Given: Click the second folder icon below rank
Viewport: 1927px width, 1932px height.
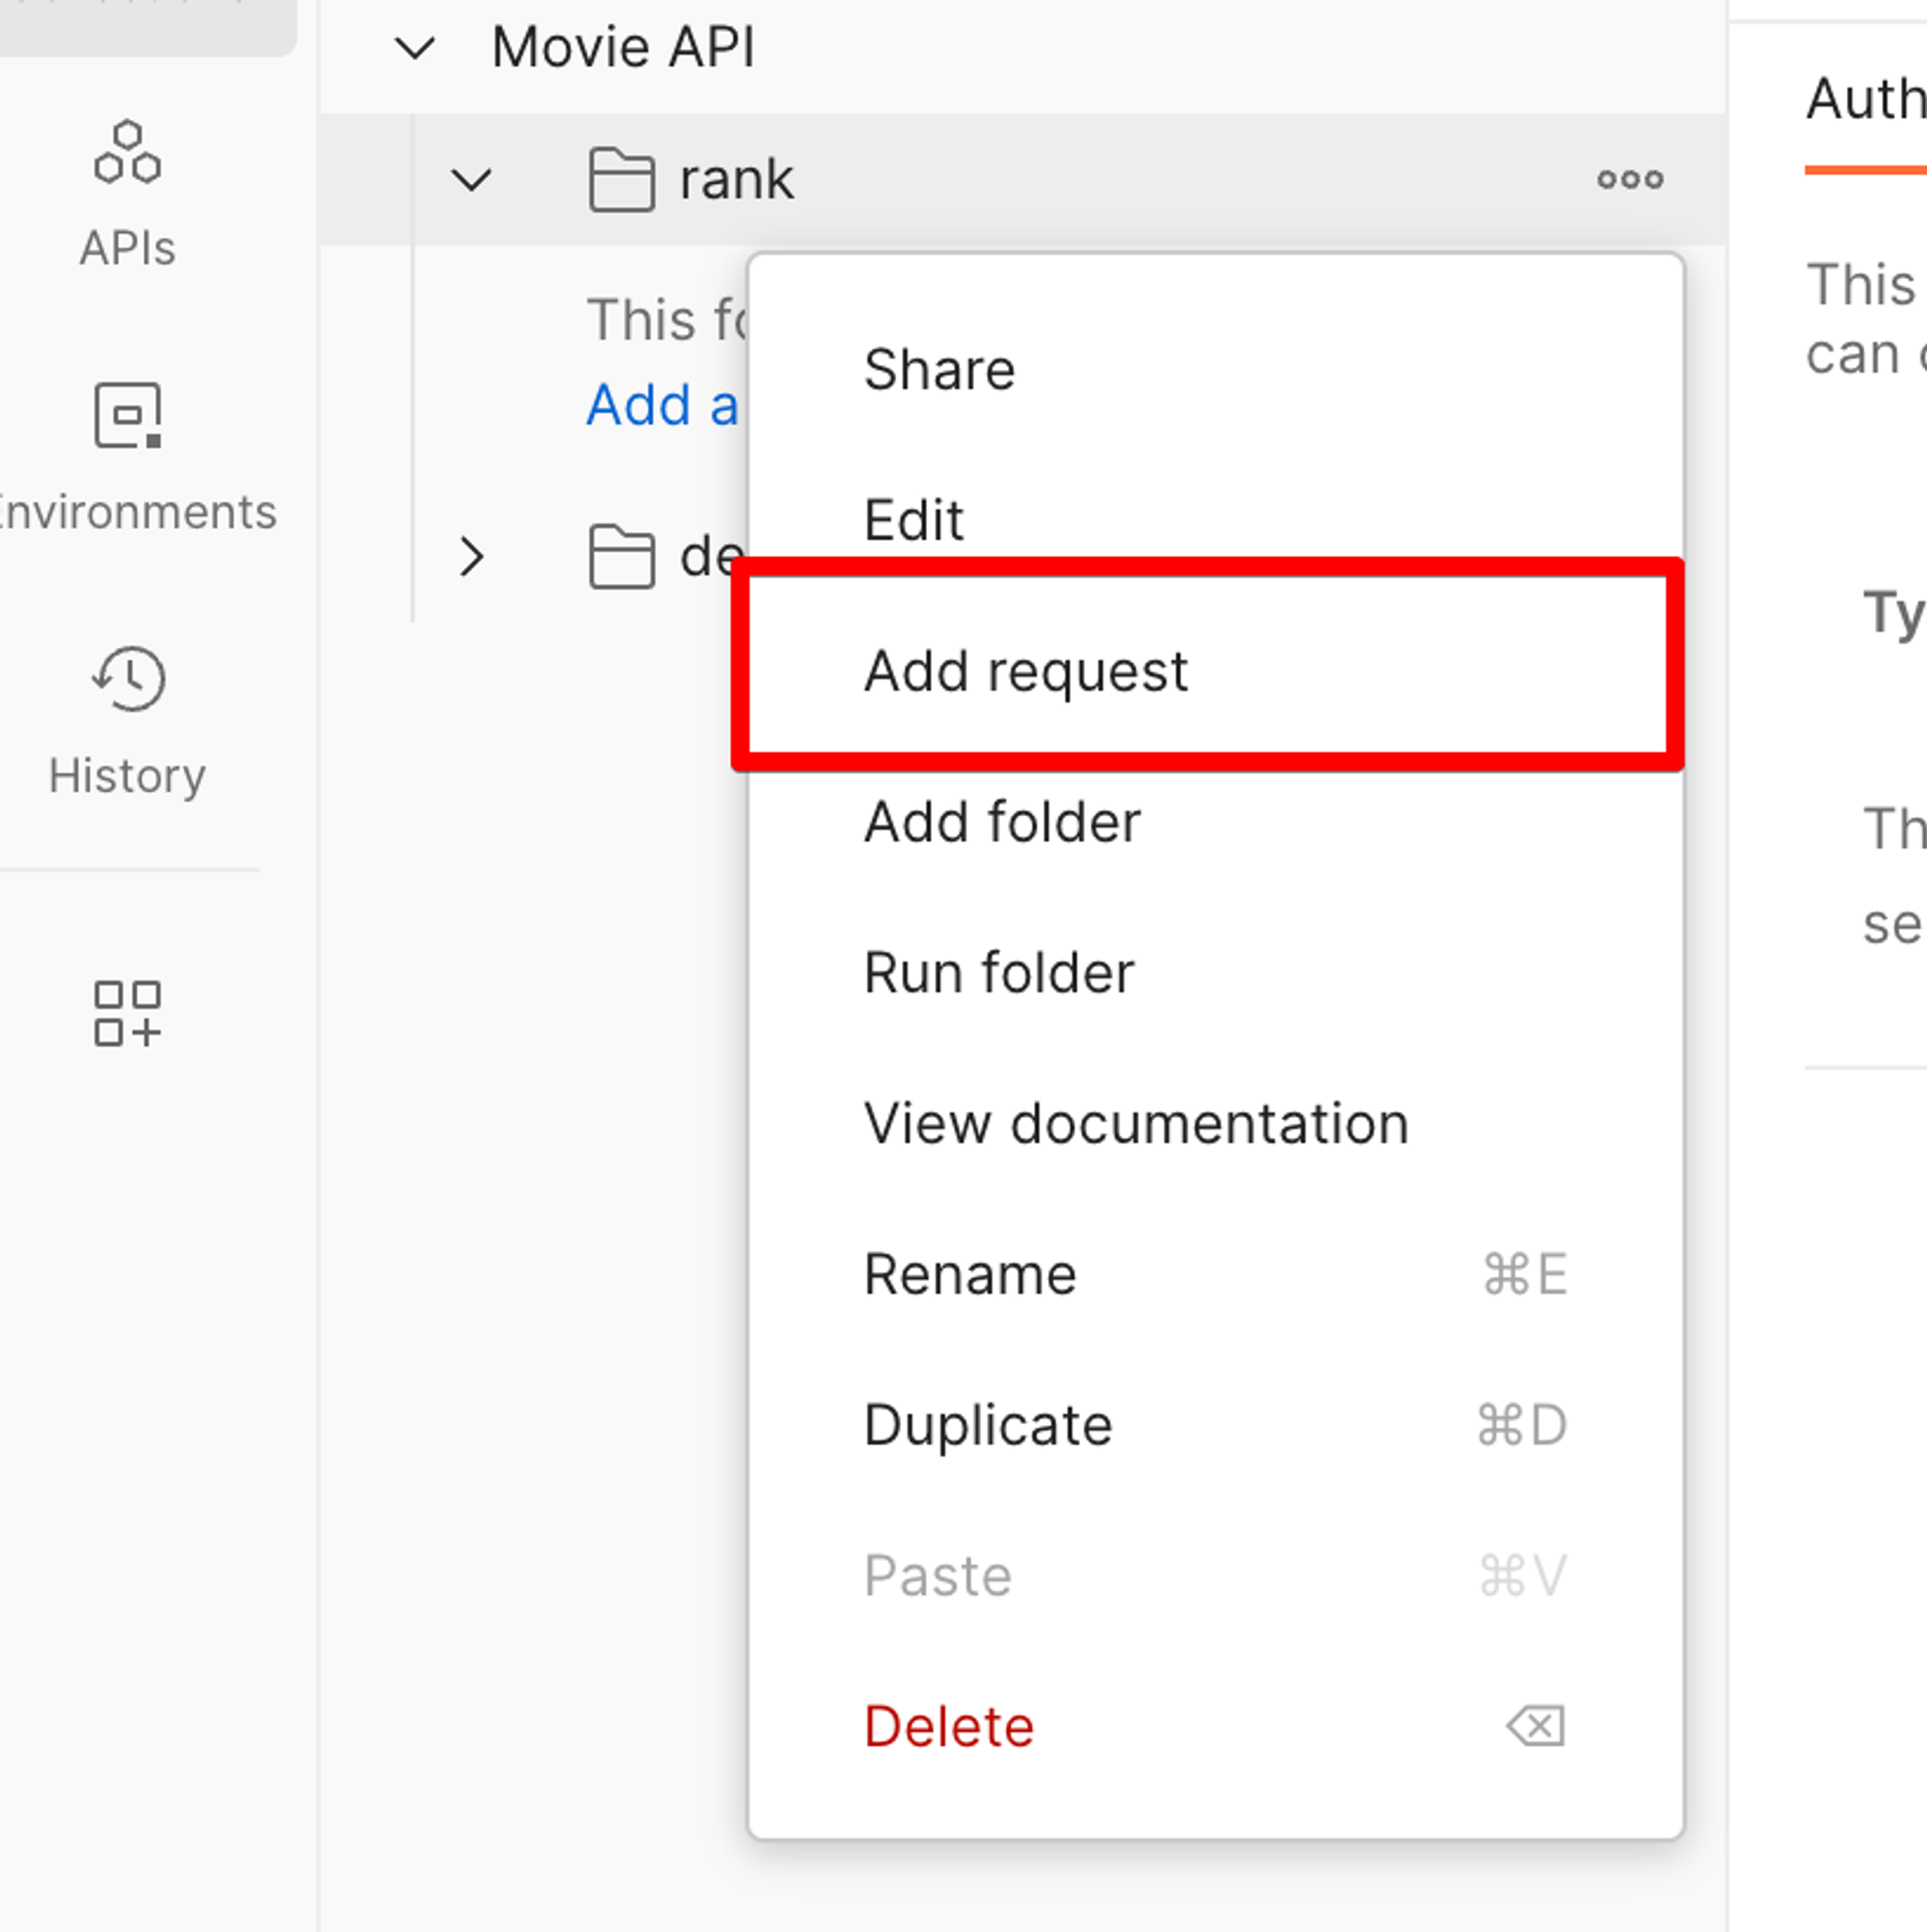Looking at the screenshot, I should (x=621, y=557).
